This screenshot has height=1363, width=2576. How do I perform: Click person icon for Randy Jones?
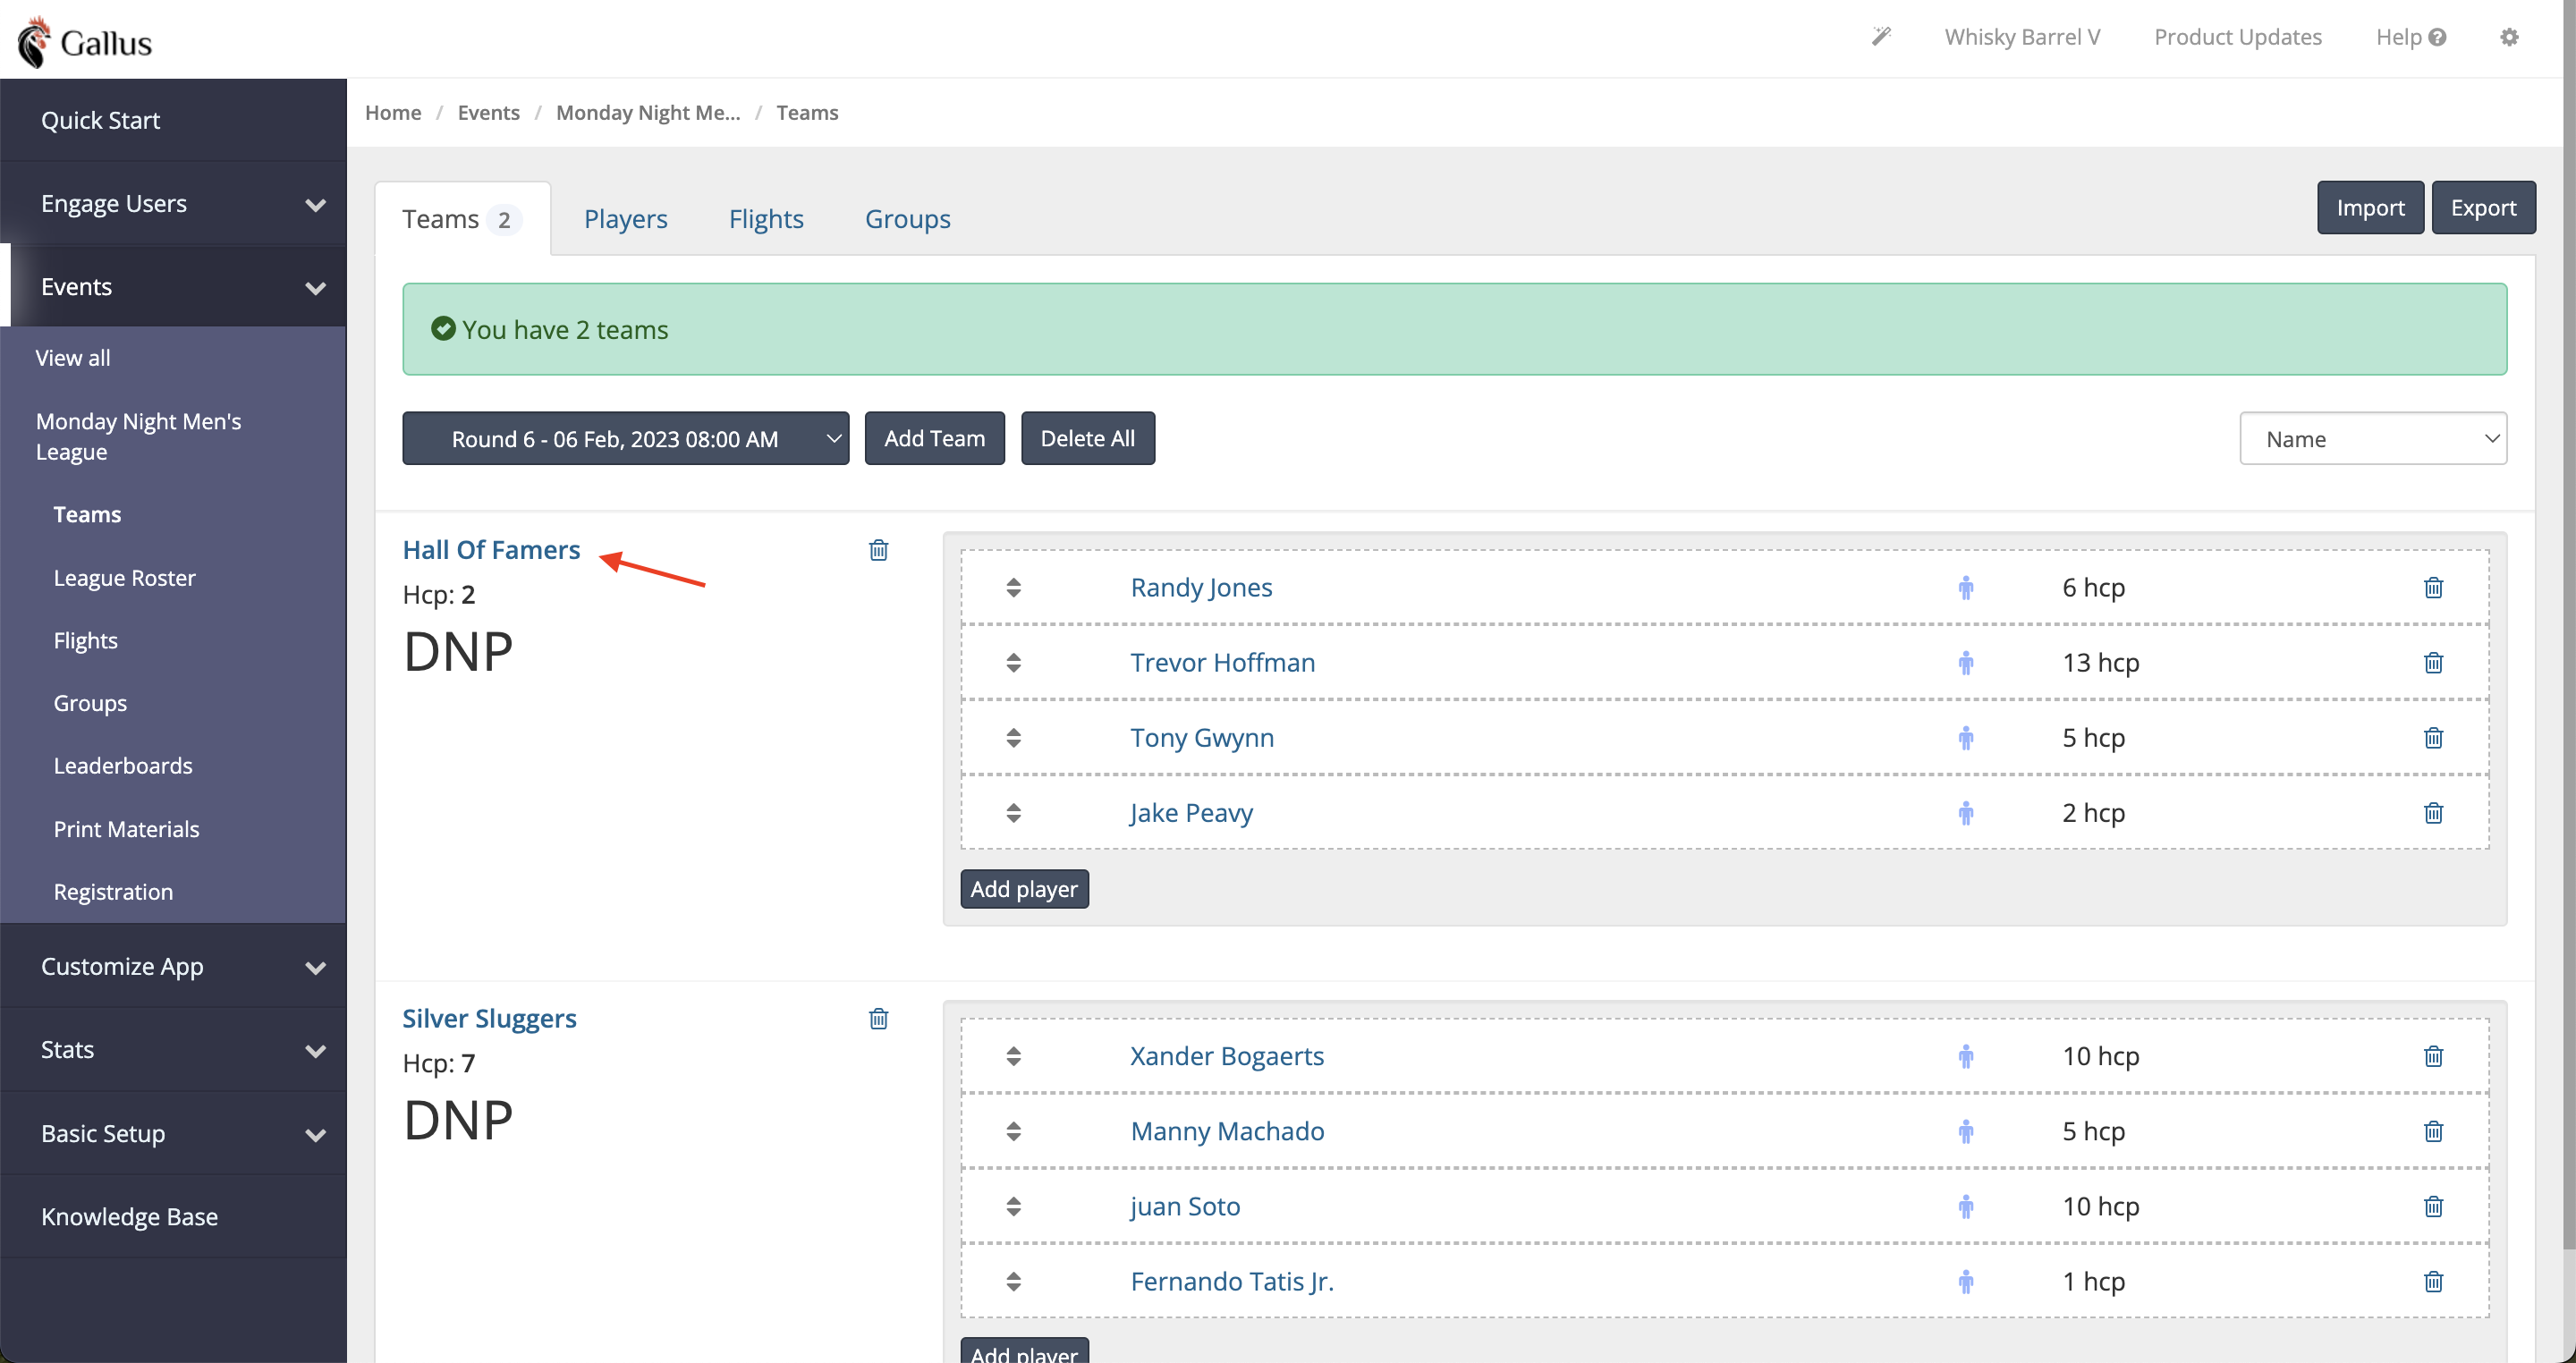pos(1966,587)
